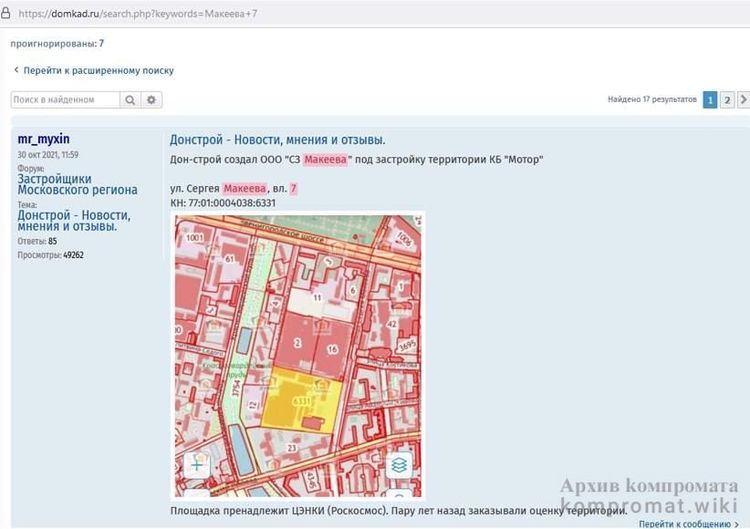Image resolution: width=750 pixels, height=529 pixels.
Task: Go to results page 2
Action: click(727, 100)
